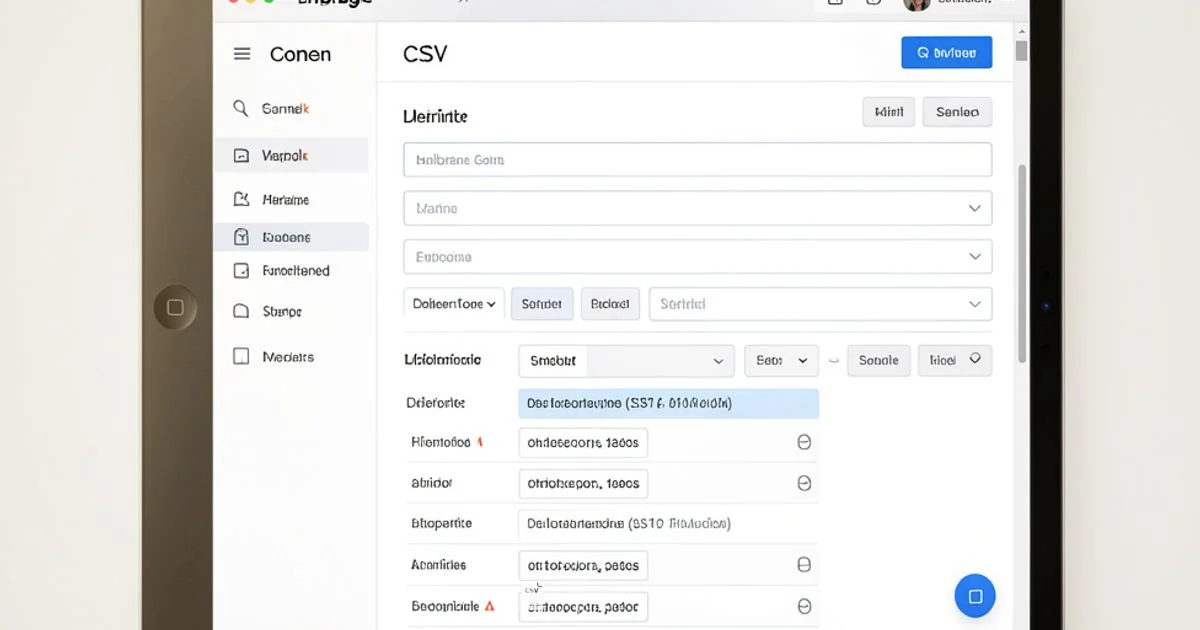Remove the first mapped field via minus icon
Screen dimensions: 1200x630
[x=804, y=442]
